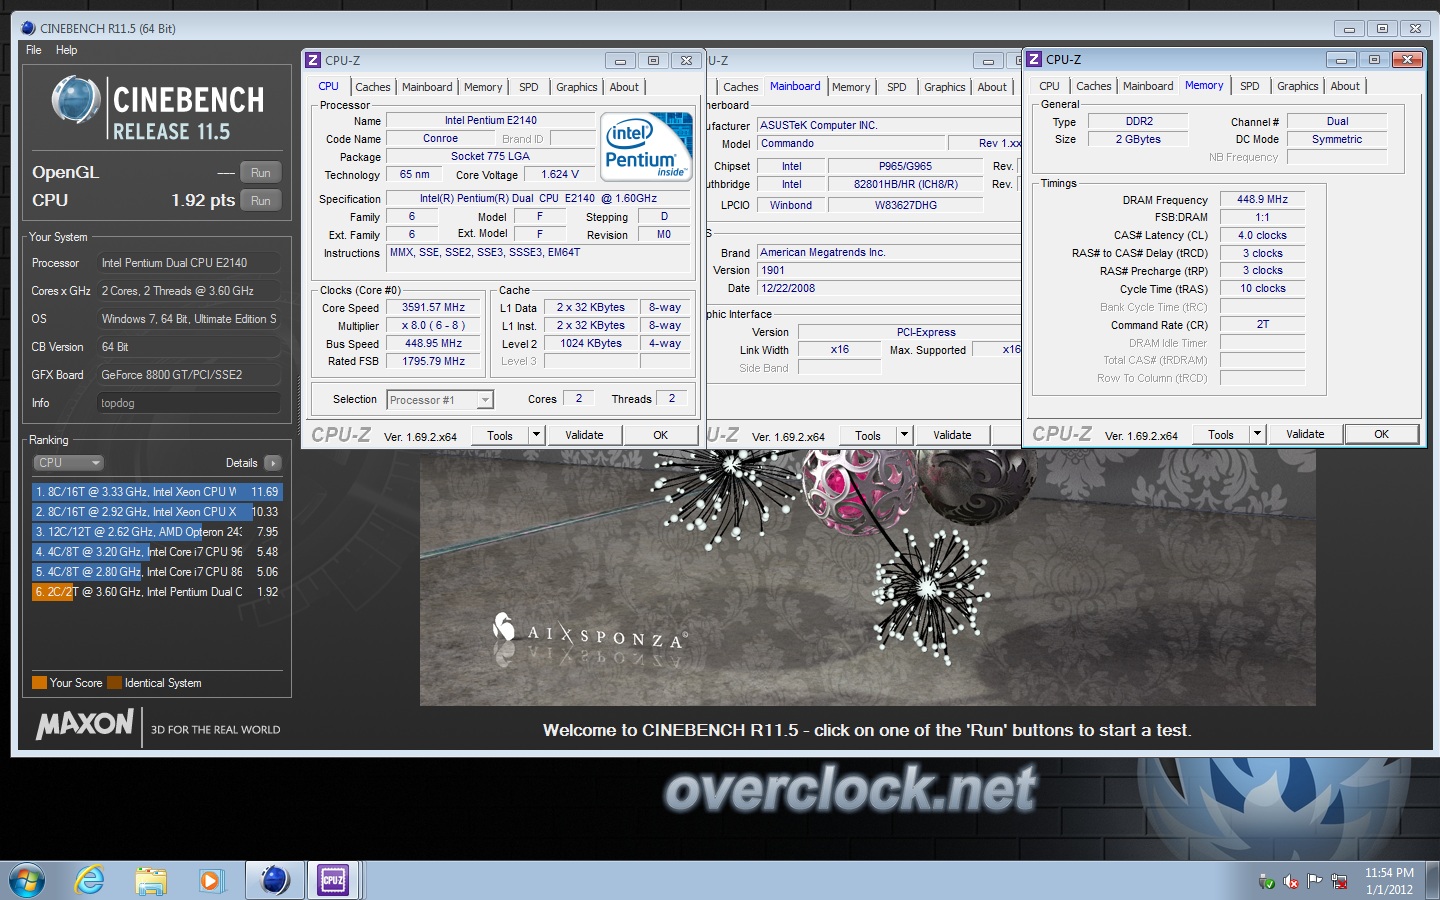1440x900 pixels.
Task: Click Tools button in CPU-Z Memory-tab window
Action: click(x=1221, y=434)
